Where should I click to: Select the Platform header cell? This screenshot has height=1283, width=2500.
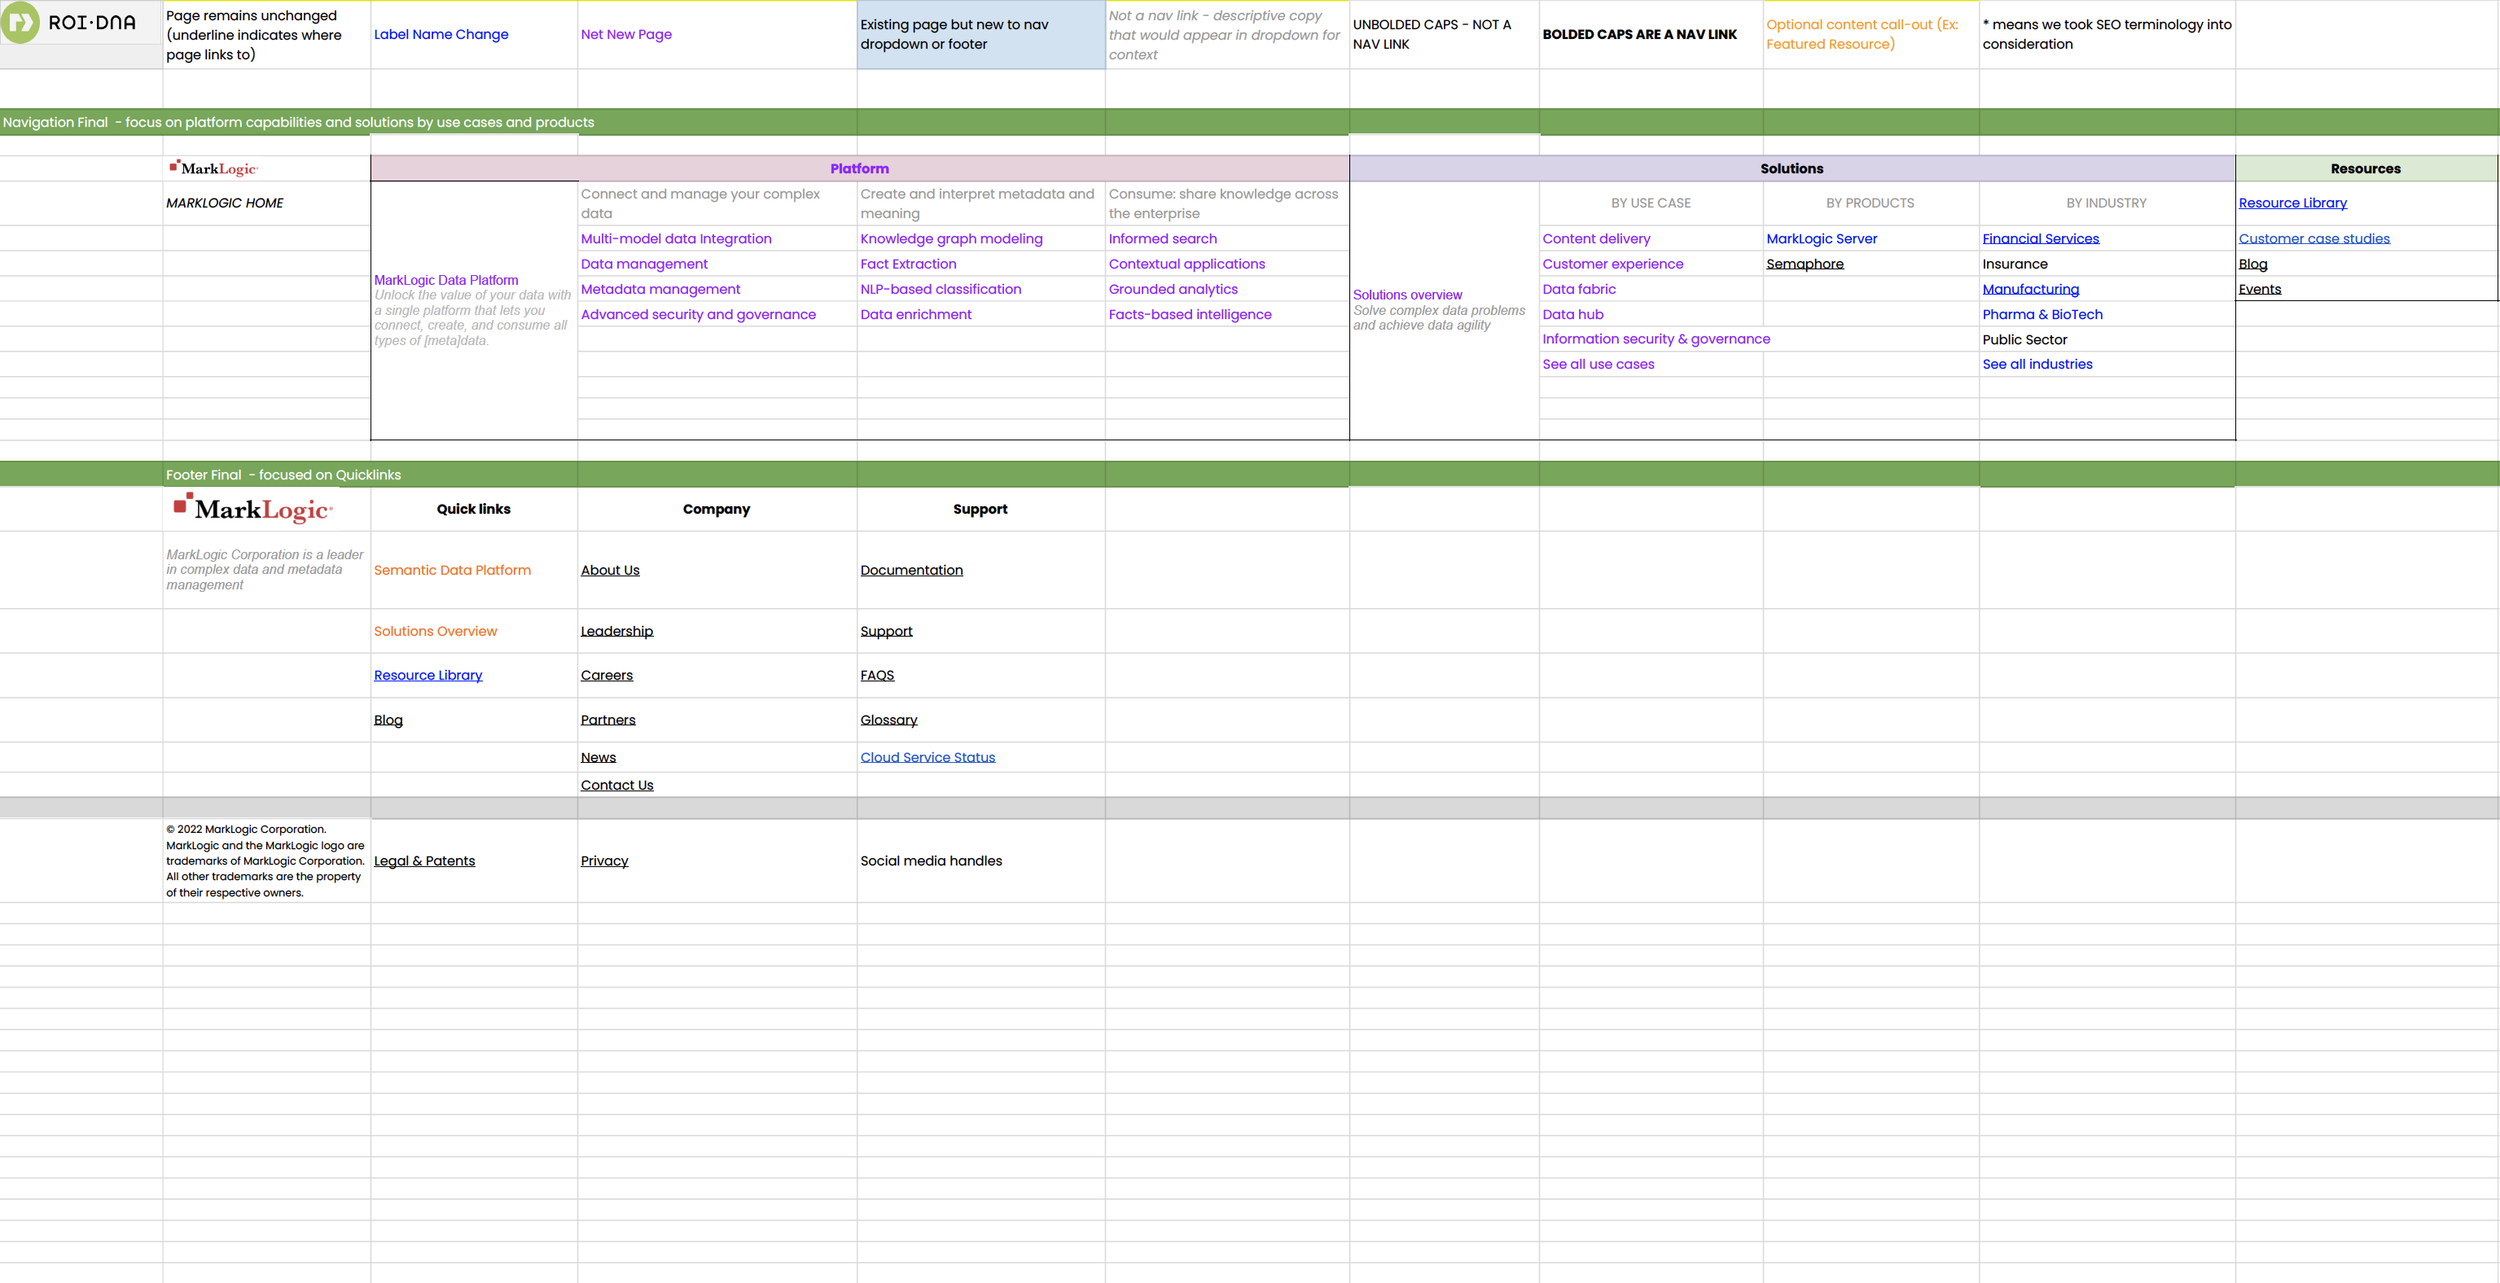(x=859, y=169)
